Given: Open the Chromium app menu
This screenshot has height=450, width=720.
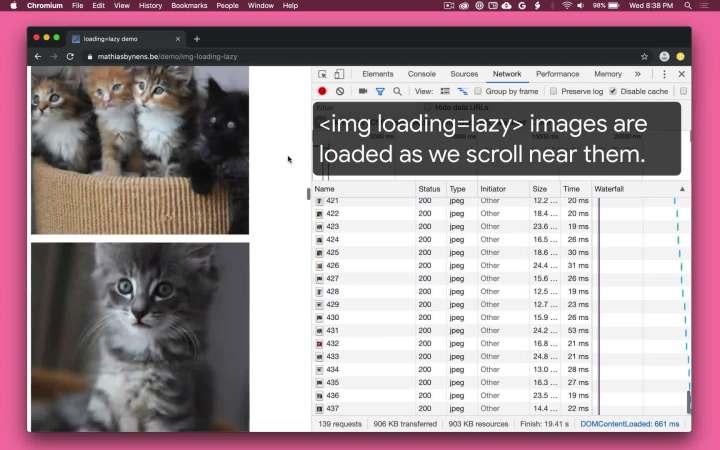Looking at the screenshot, I should click(x=45, y=6).
